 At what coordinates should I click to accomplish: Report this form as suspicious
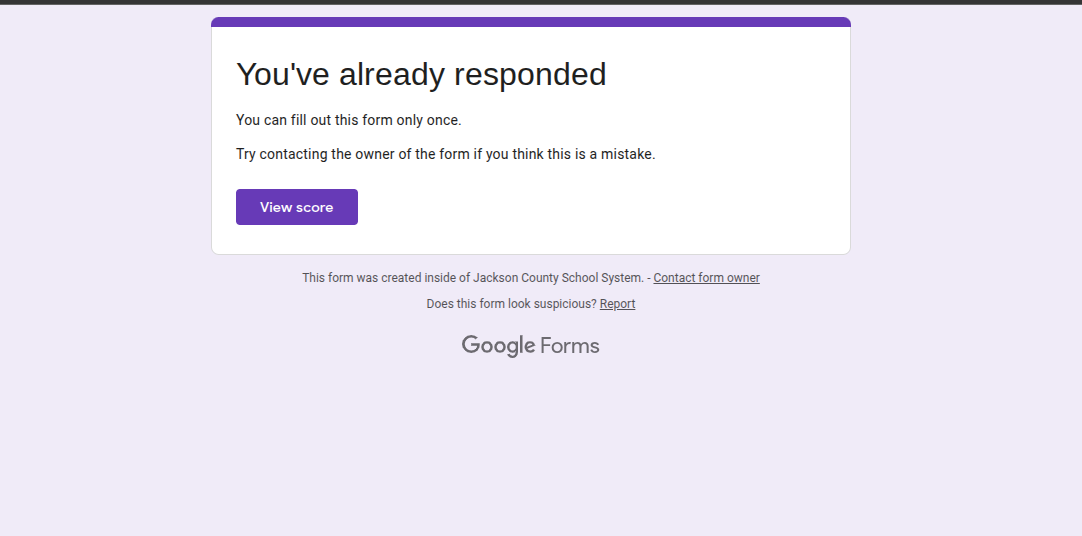click(x=617, y=304)
